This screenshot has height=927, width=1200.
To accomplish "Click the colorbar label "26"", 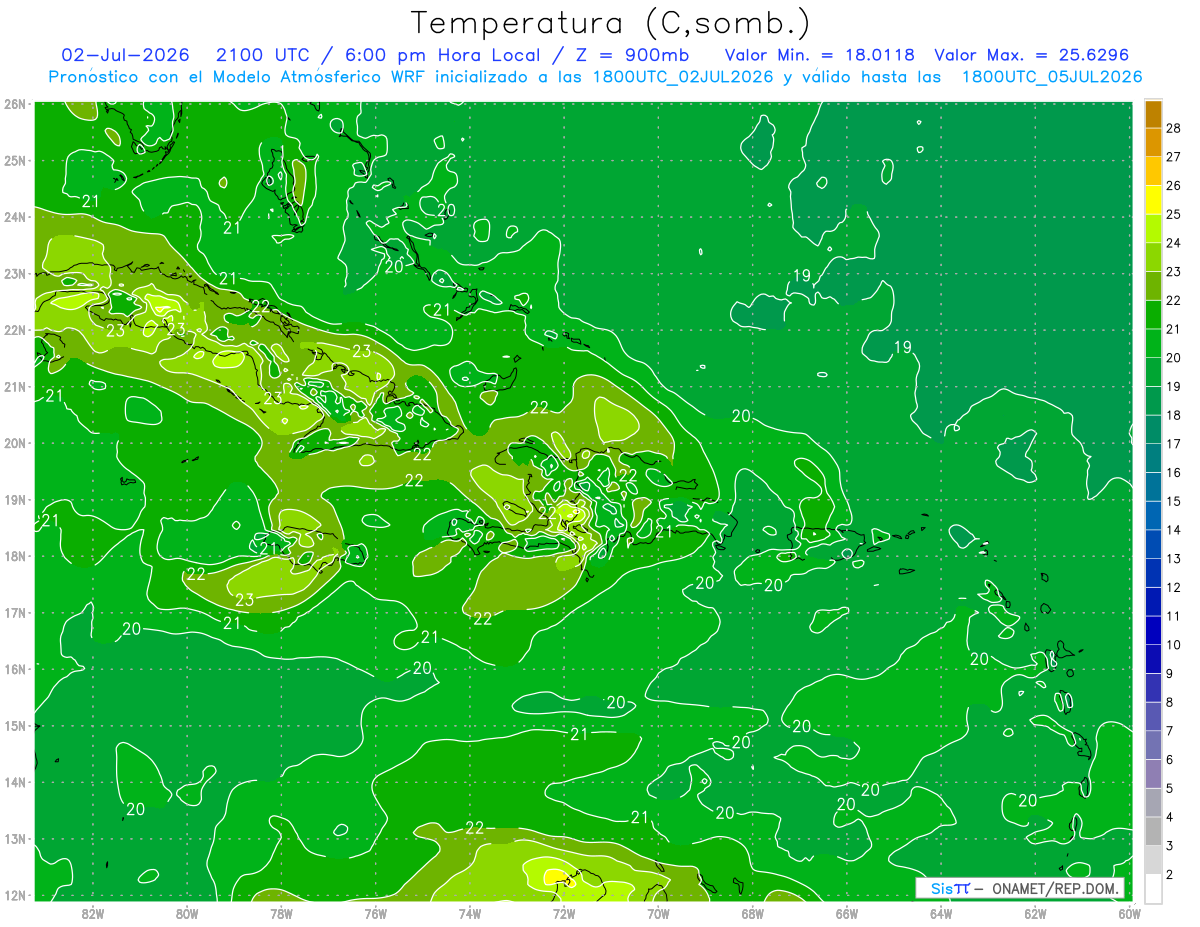I will [x=1175, y=184].
